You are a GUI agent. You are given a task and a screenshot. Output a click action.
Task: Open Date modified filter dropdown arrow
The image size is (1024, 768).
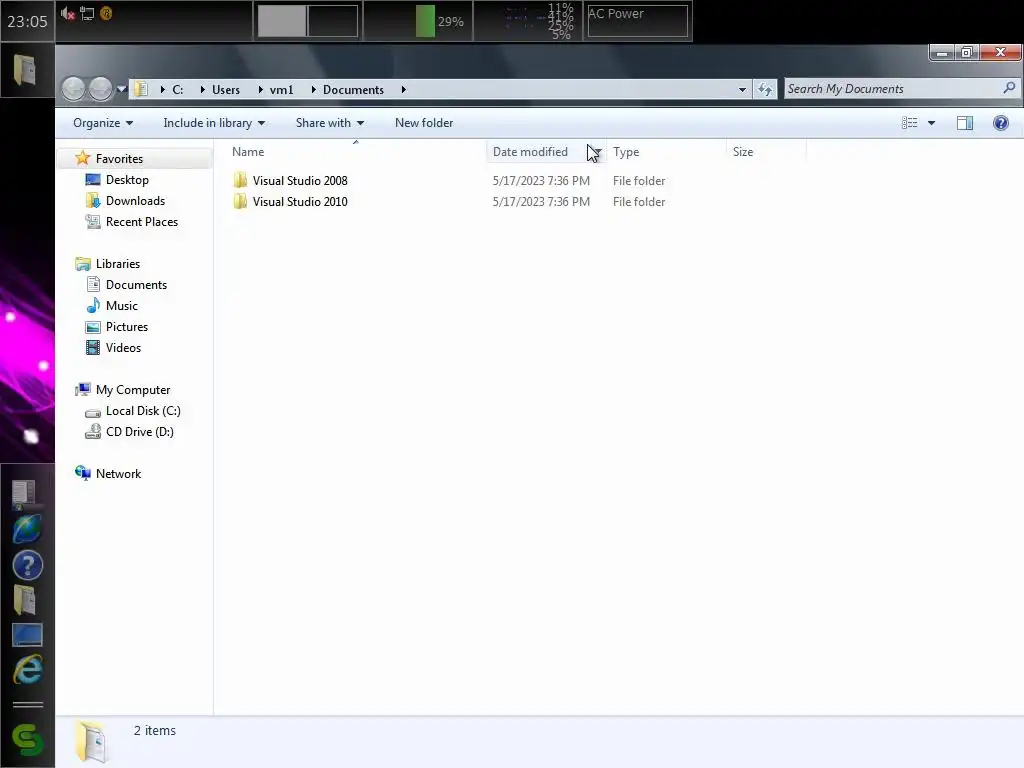click(x=596, y=152)
